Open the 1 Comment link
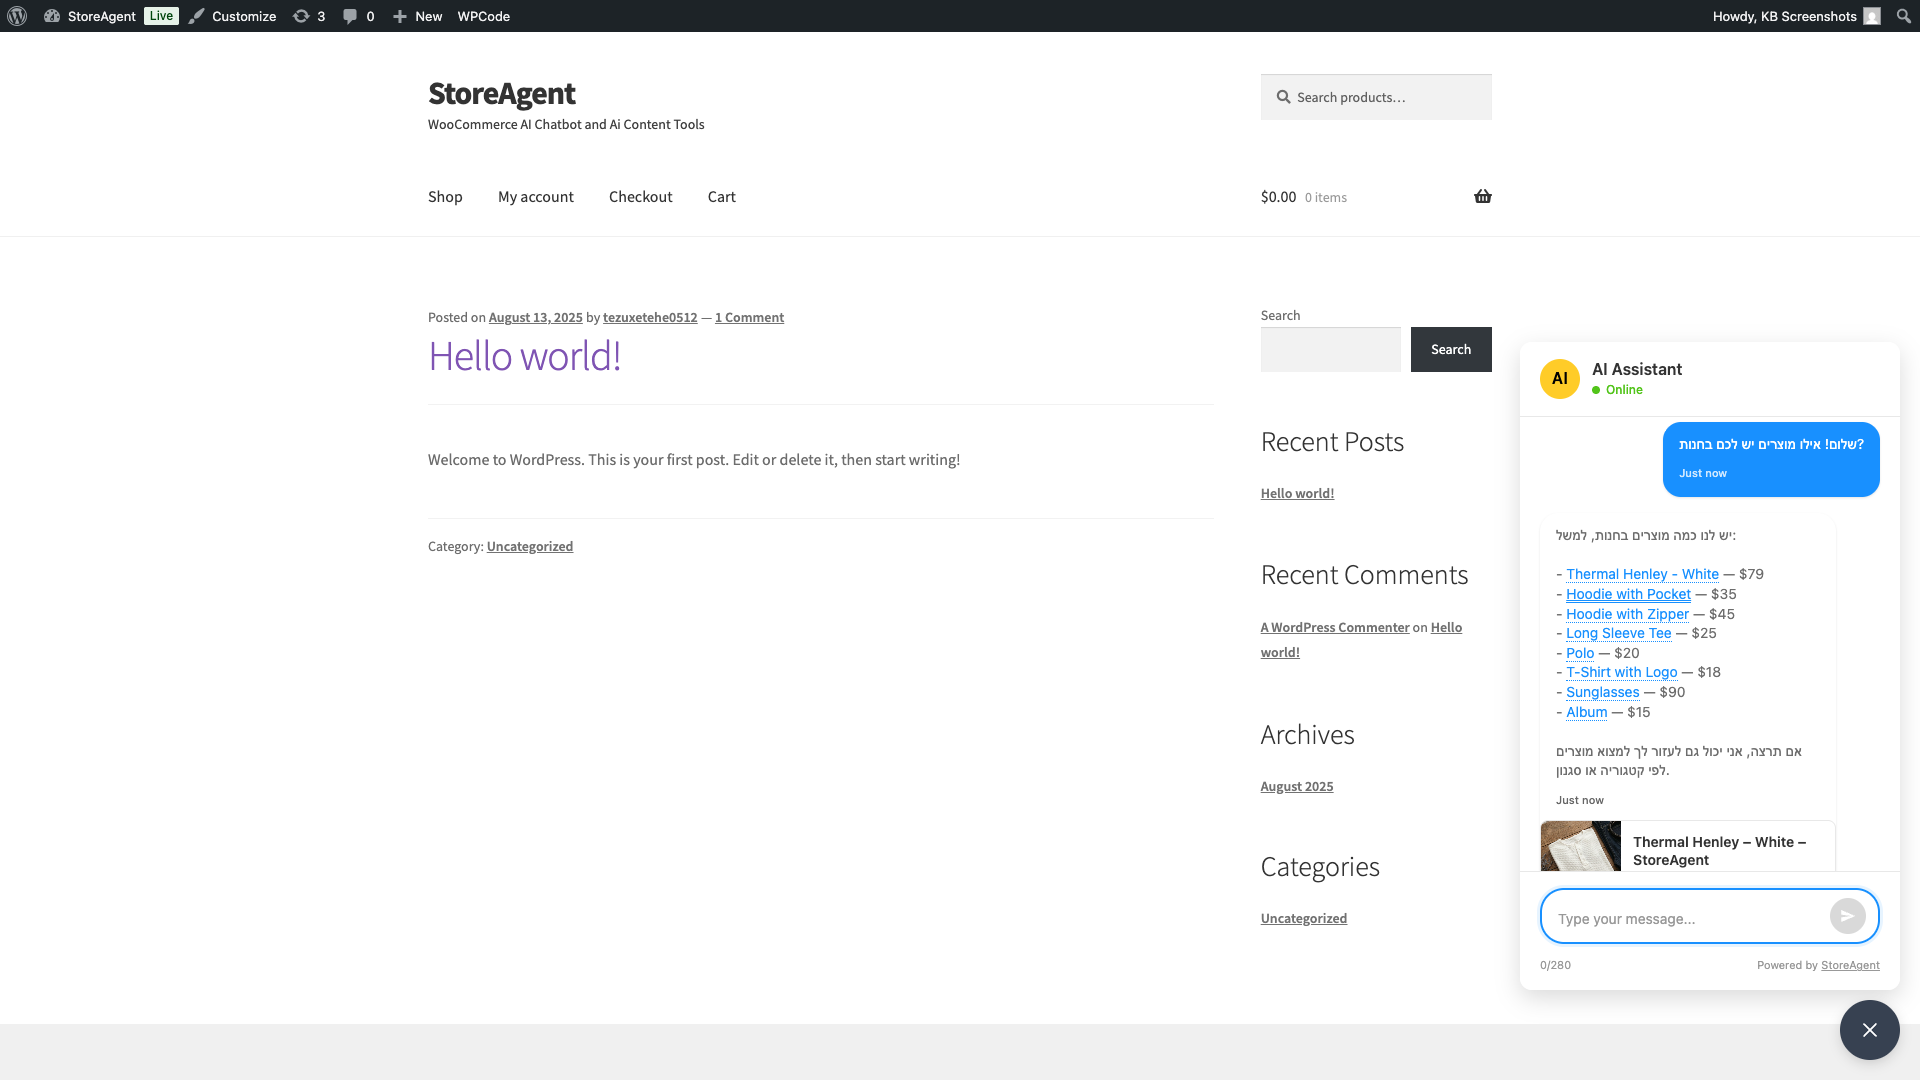Viewport: 1920px width, 1080px height. pyautogui.click(x=749, y=317)
